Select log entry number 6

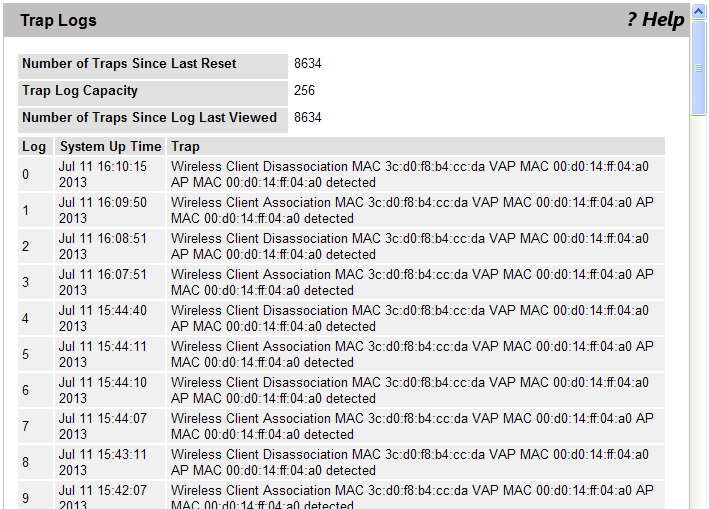point(26,390)
